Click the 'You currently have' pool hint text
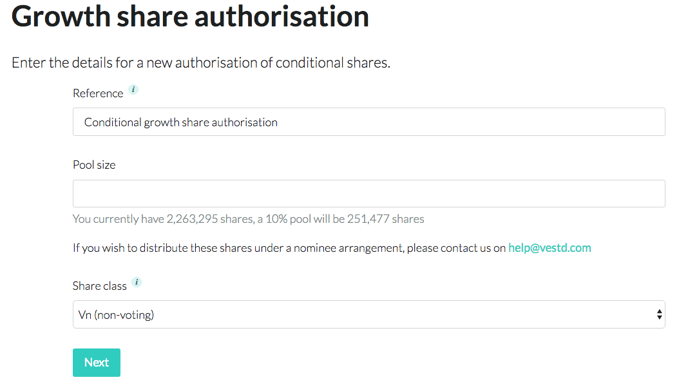This screenshot has width=688, height=391. [x=248, y=219]
